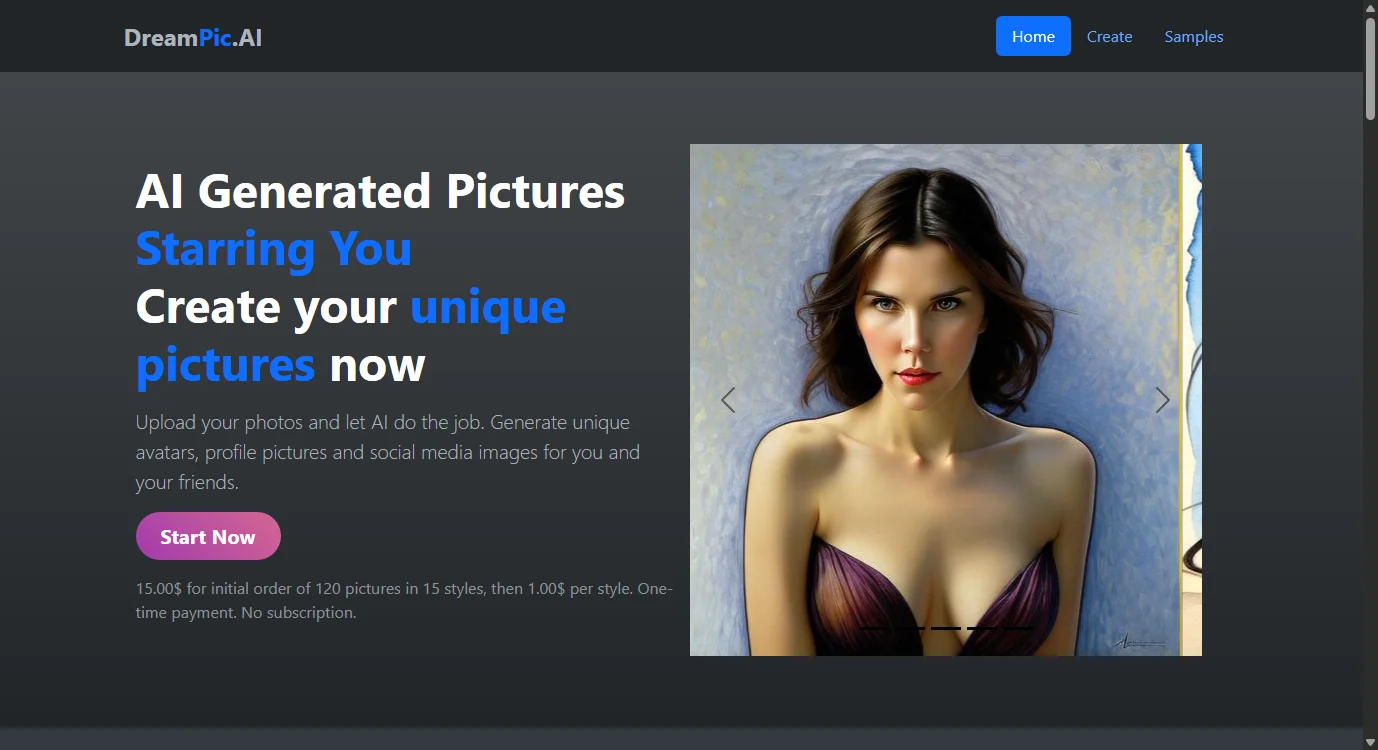Select the first carousel indicator dash

click(x=875, y=628)
